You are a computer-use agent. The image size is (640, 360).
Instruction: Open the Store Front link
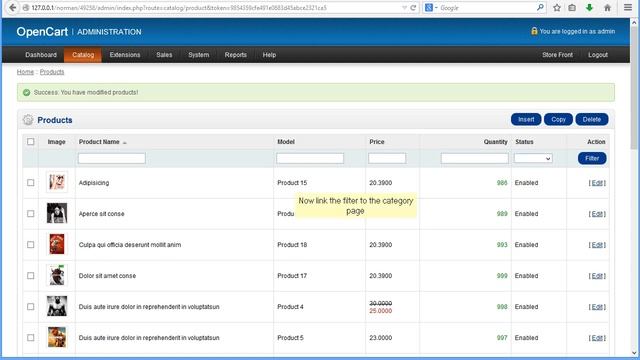[x=557, y=55]
